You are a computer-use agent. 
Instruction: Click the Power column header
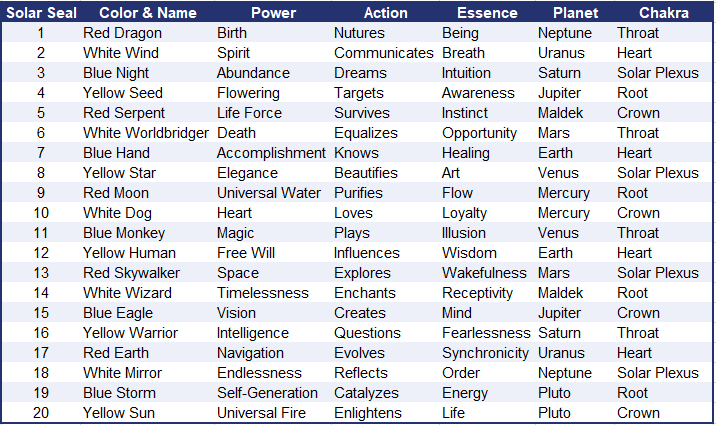[x=272, y=13]
